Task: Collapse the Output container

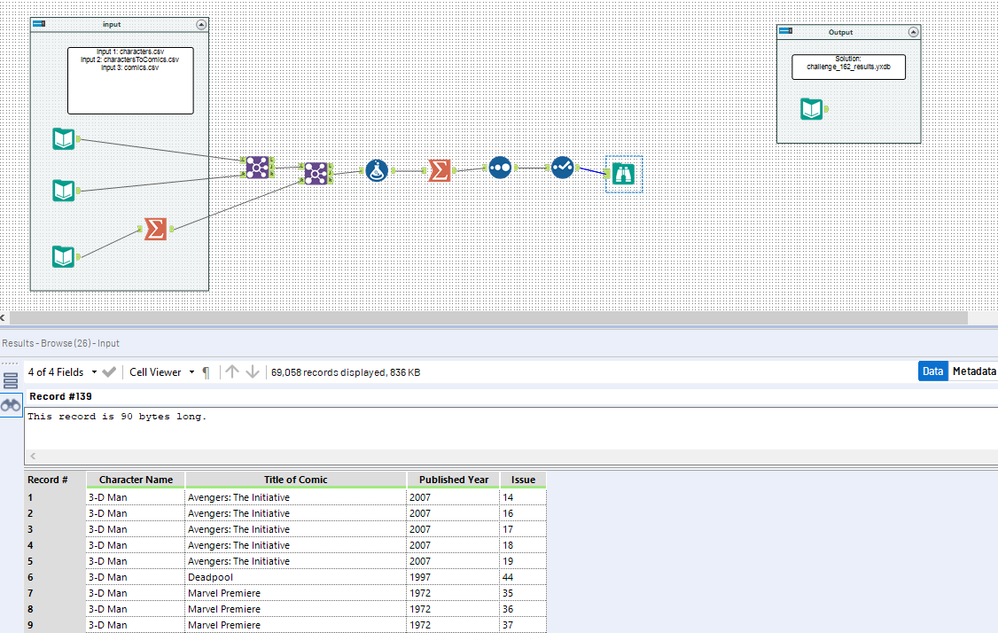Action: pos(913,32)
